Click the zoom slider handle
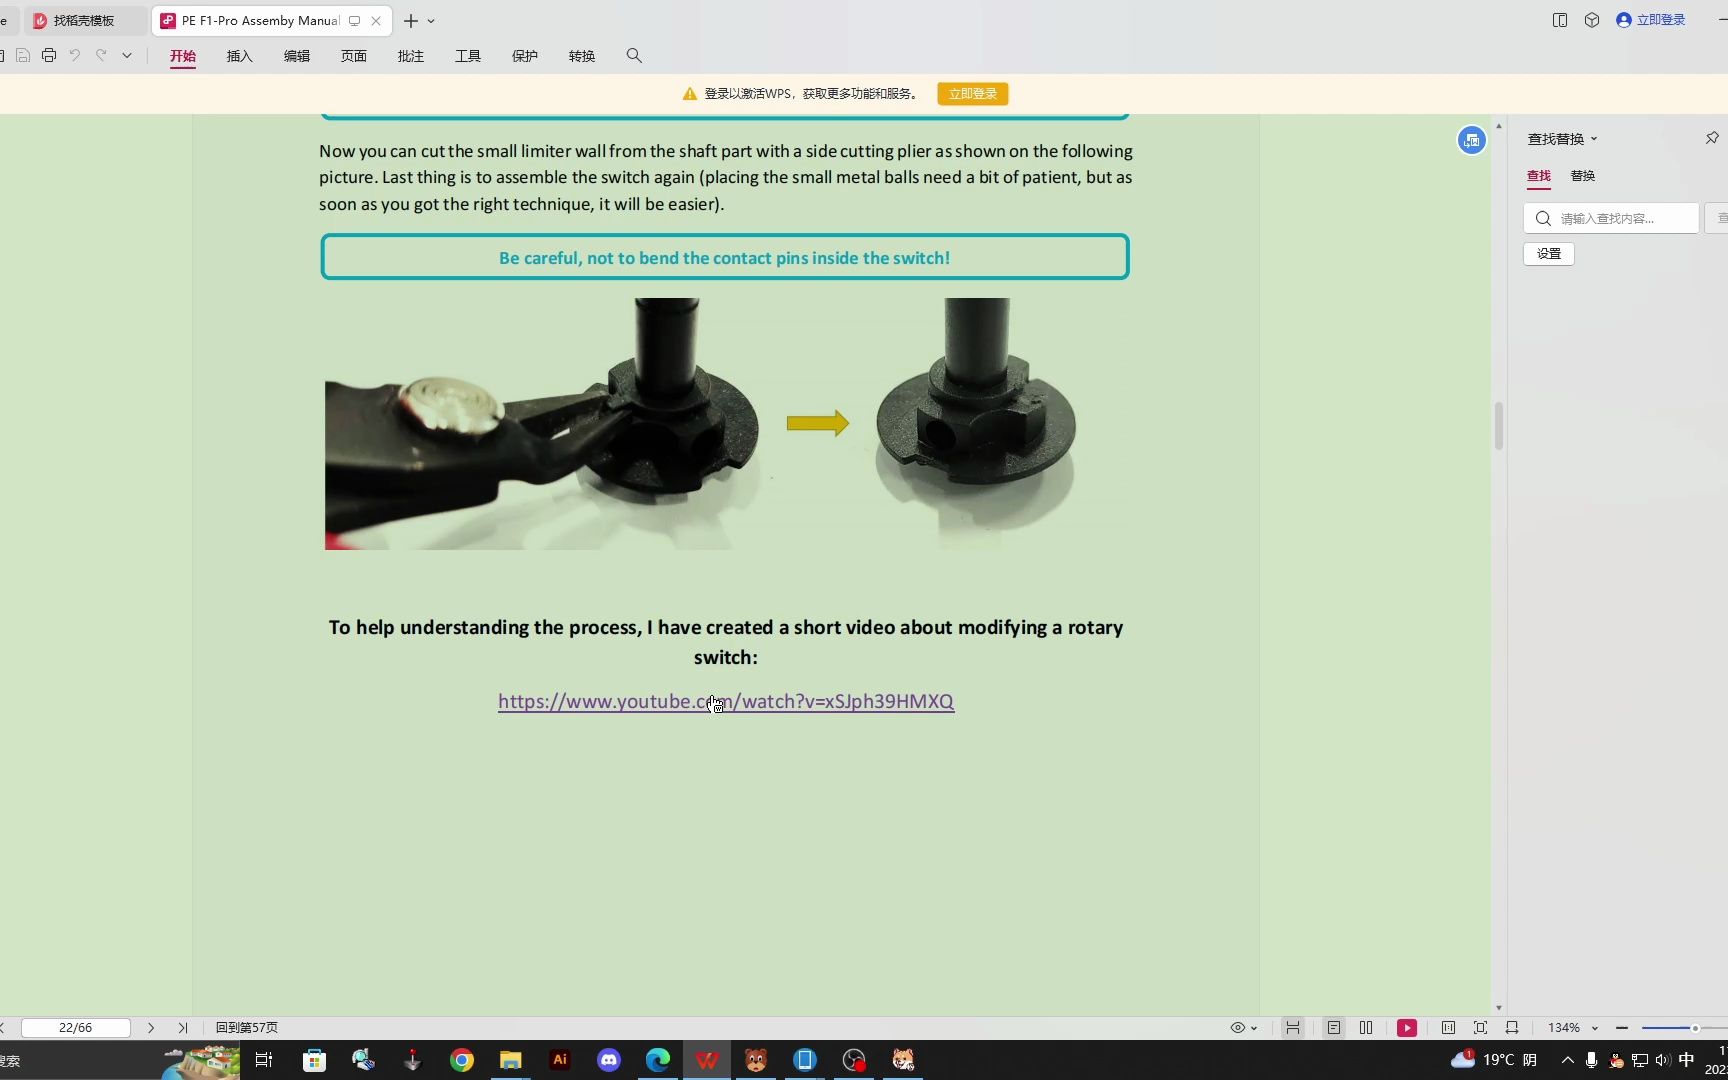1728x1080 pixels. click(x=1695, y=1028)
